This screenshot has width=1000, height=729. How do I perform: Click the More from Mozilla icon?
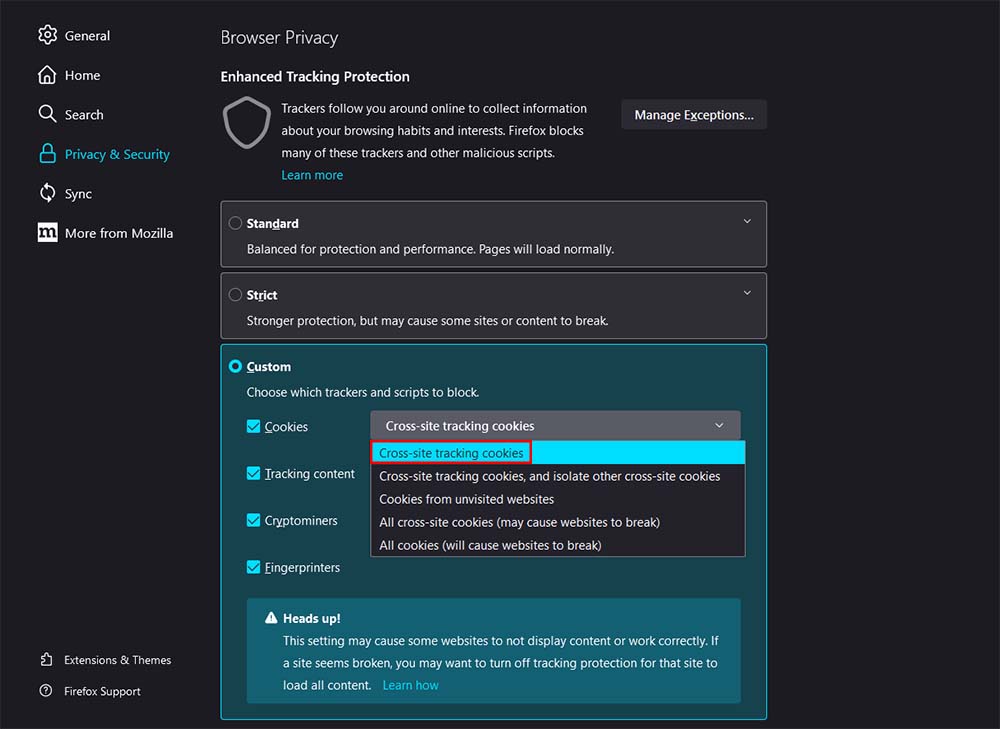pyautogui.click(x=47, y=233)
